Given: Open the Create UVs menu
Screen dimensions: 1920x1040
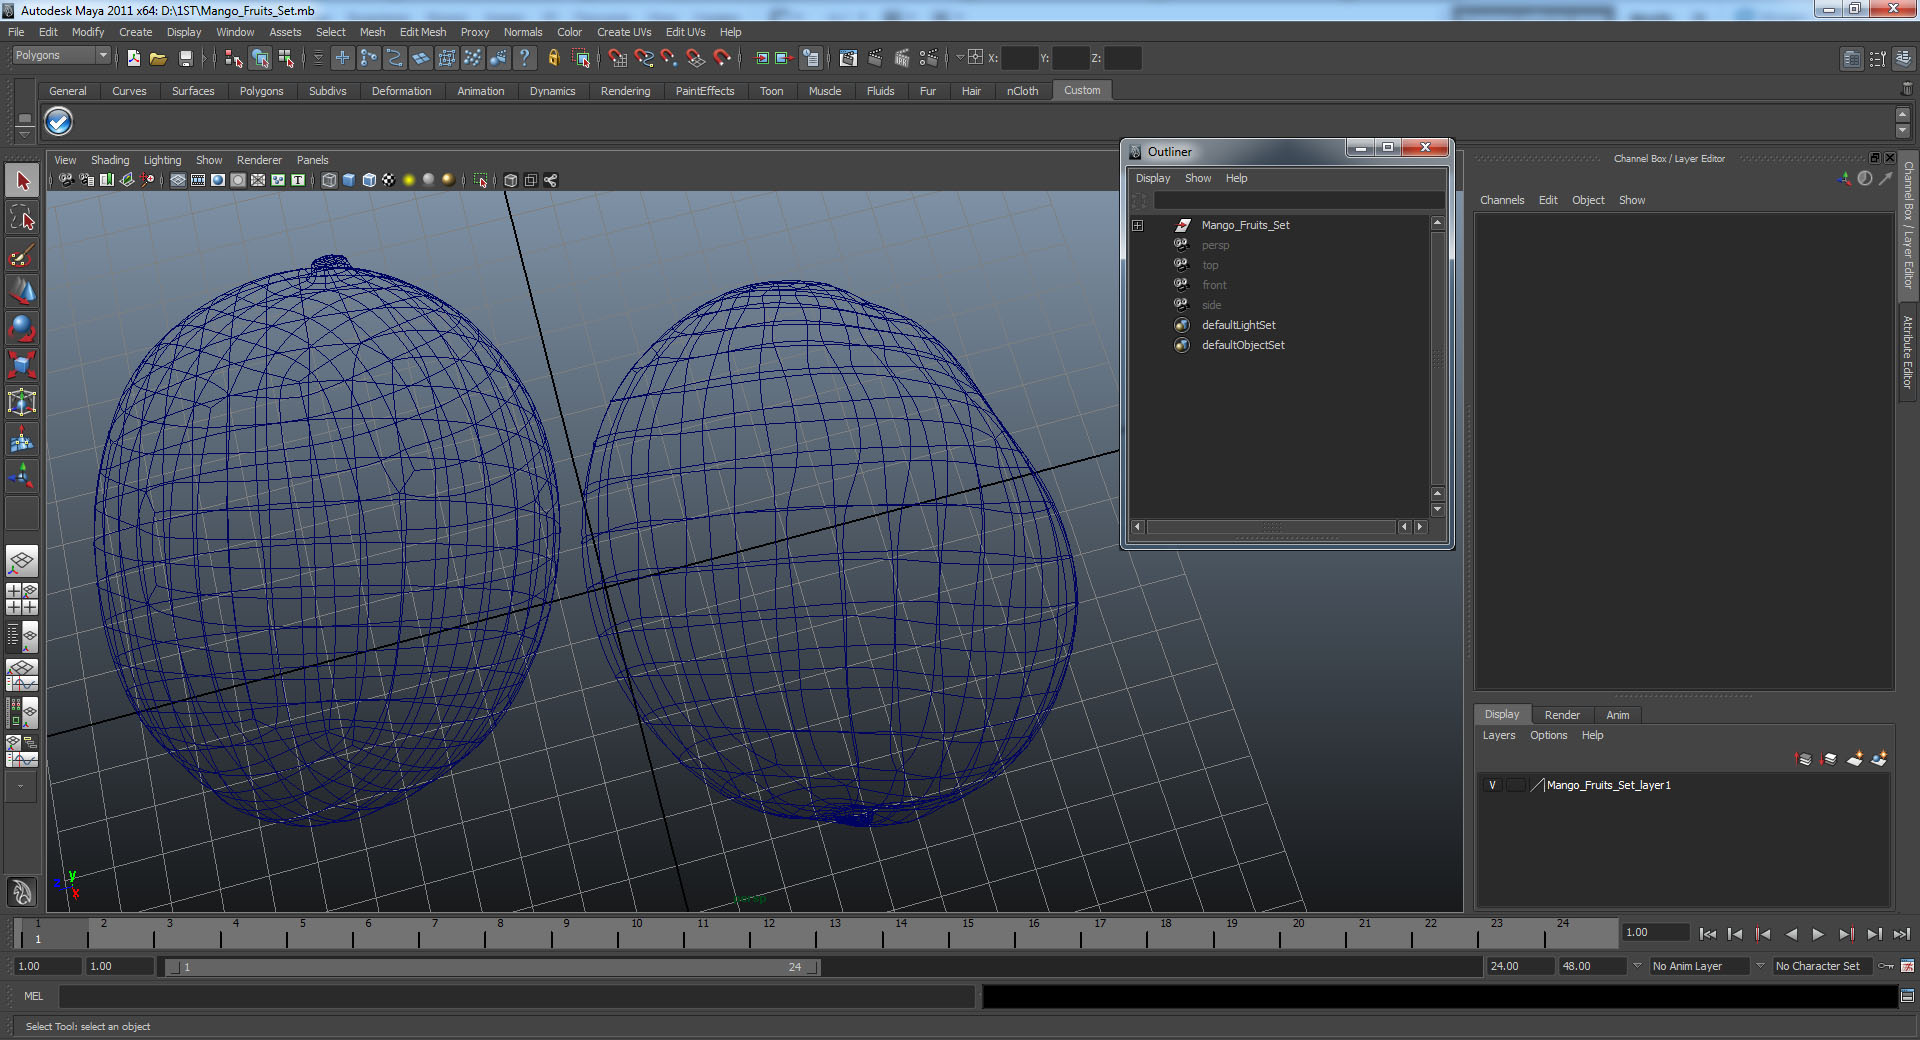Looking at the screenshot, I should pos(624,32).
